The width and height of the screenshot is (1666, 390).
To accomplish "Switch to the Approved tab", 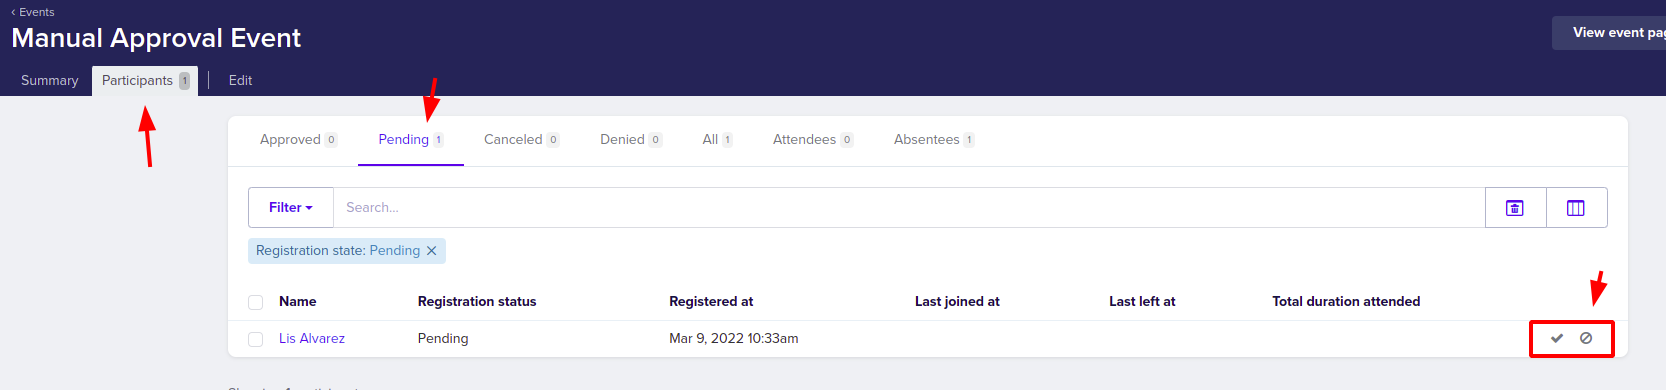I will 298,139.
